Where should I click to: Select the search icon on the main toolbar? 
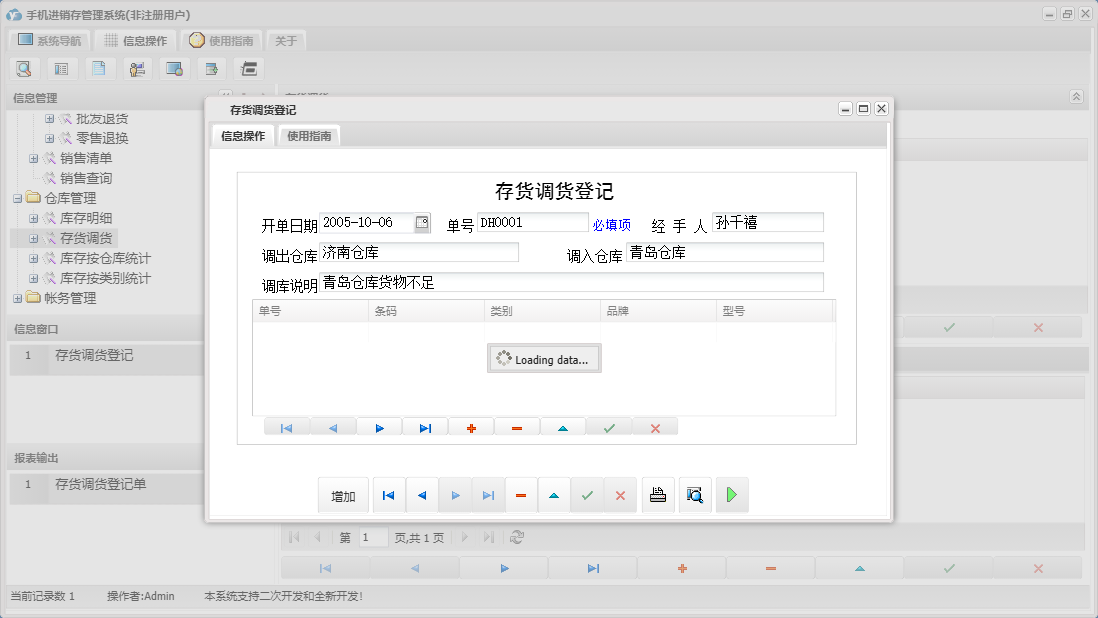point(24,68)
